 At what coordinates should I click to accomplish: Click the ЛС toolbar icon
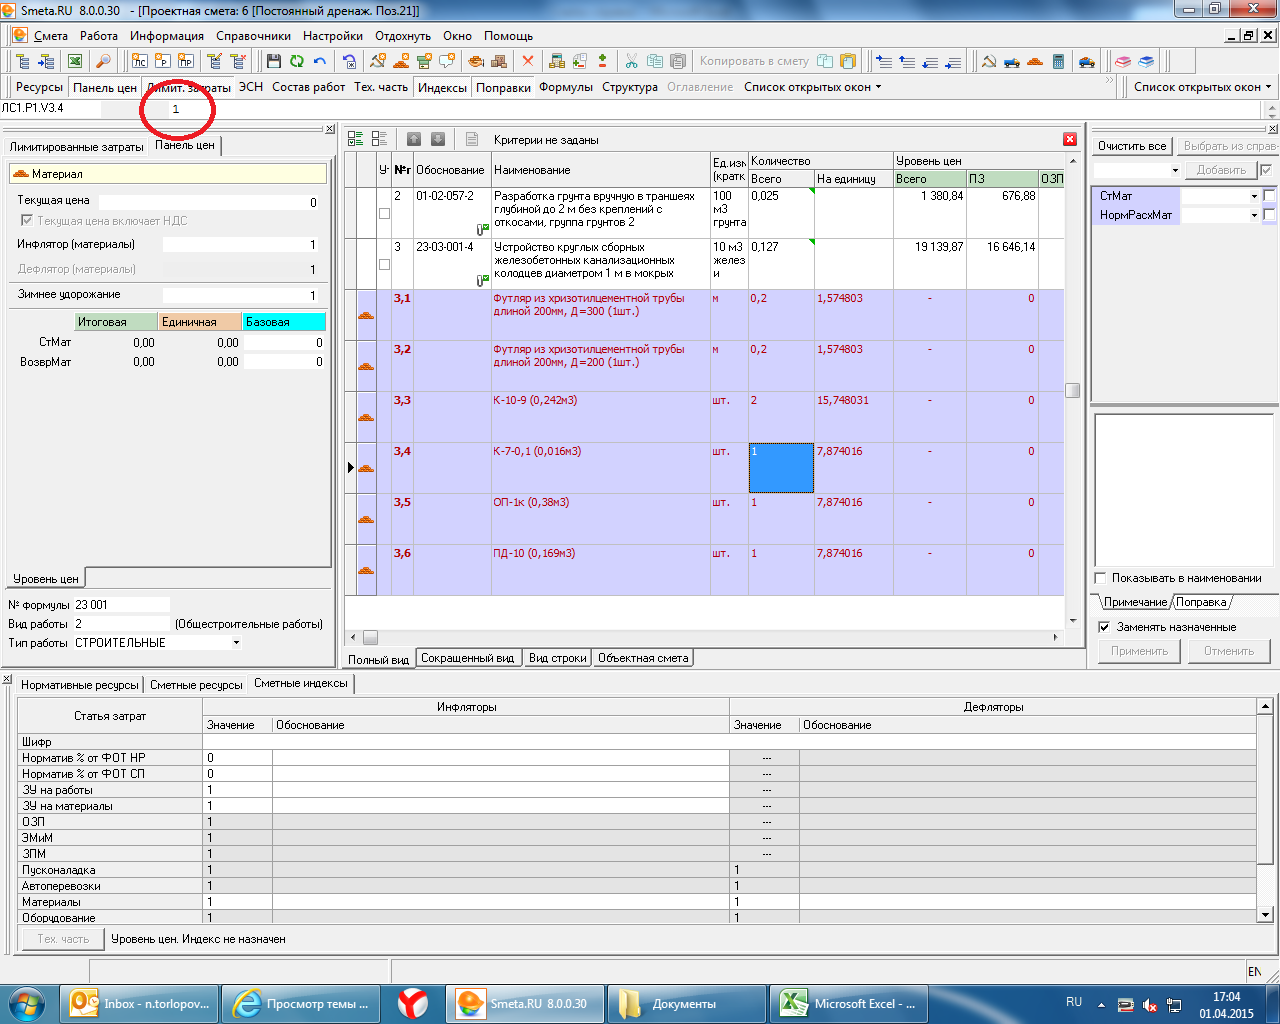click(x=139, y=61)
